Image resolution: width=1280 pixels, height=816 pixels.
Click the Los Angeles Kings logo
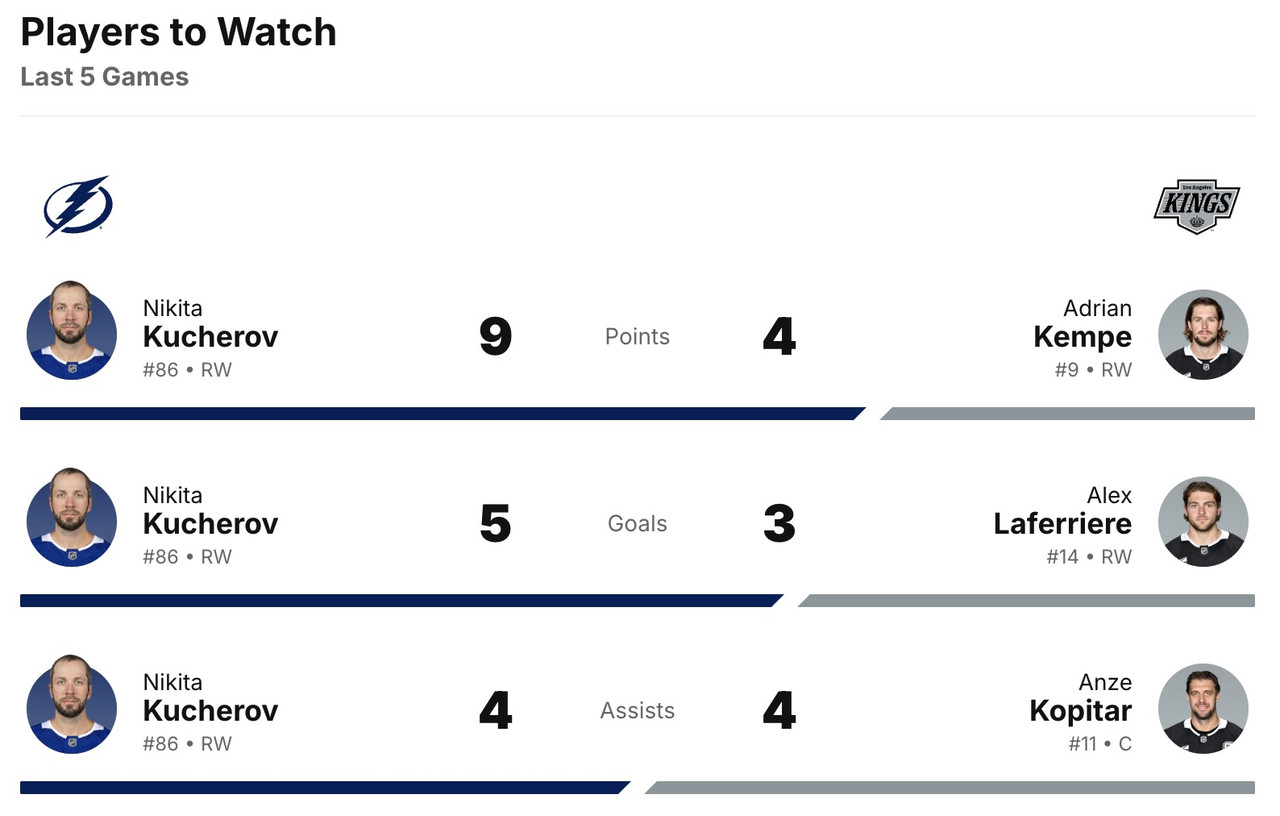1196,207
